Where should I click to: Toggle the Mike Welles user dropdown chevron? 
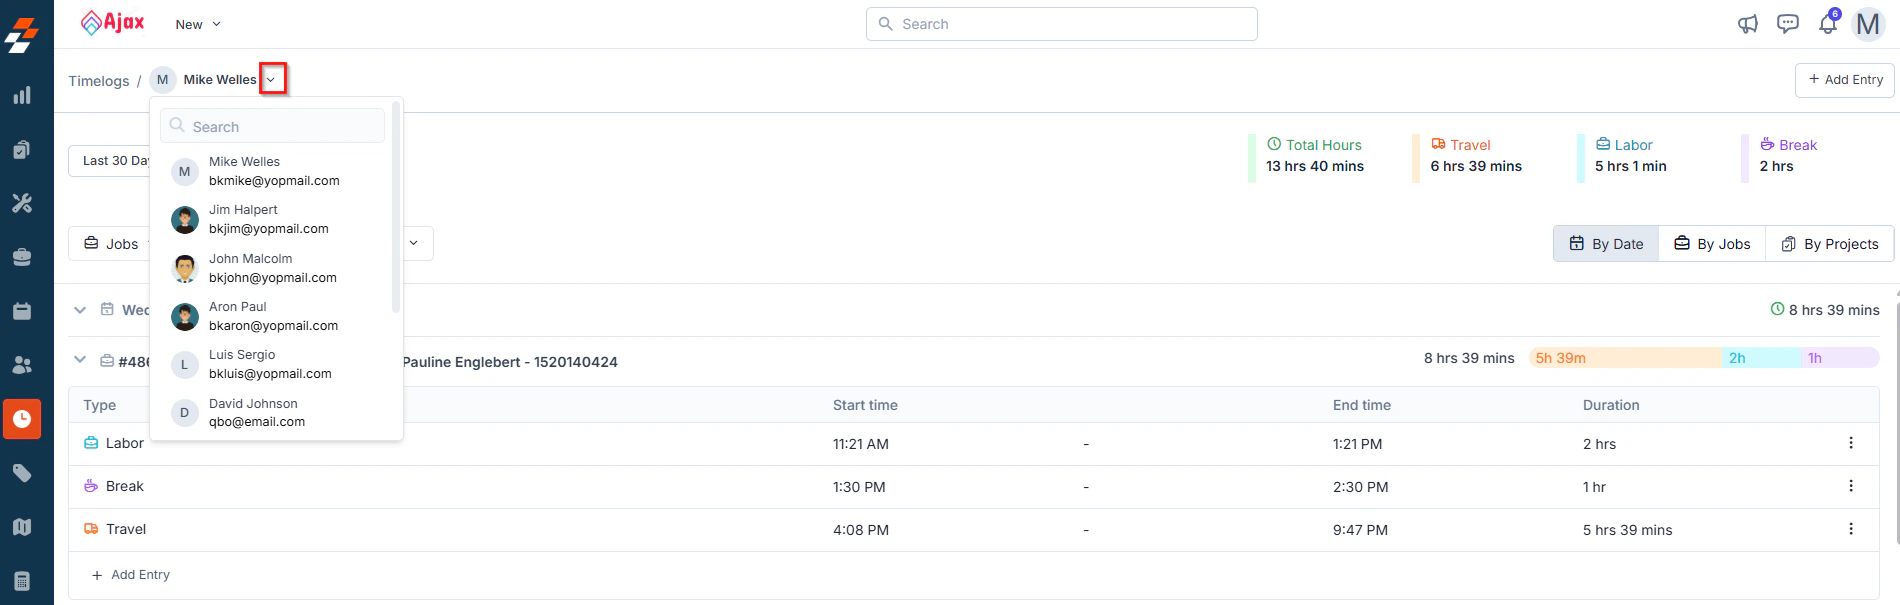[x=272, y=79]
